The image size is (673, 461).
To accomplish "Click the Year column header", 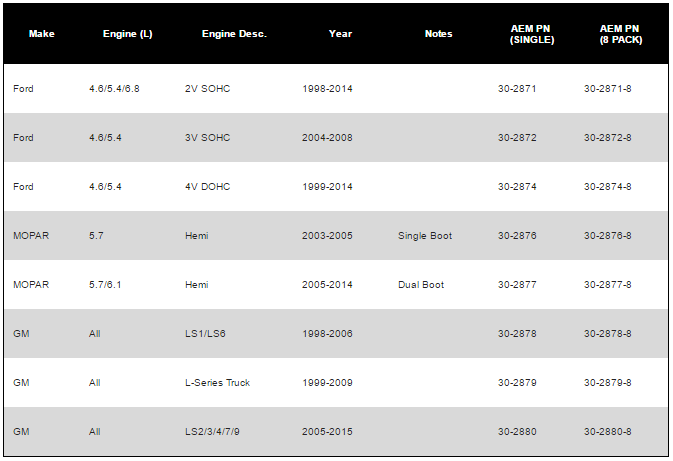I will coord(340,34).
